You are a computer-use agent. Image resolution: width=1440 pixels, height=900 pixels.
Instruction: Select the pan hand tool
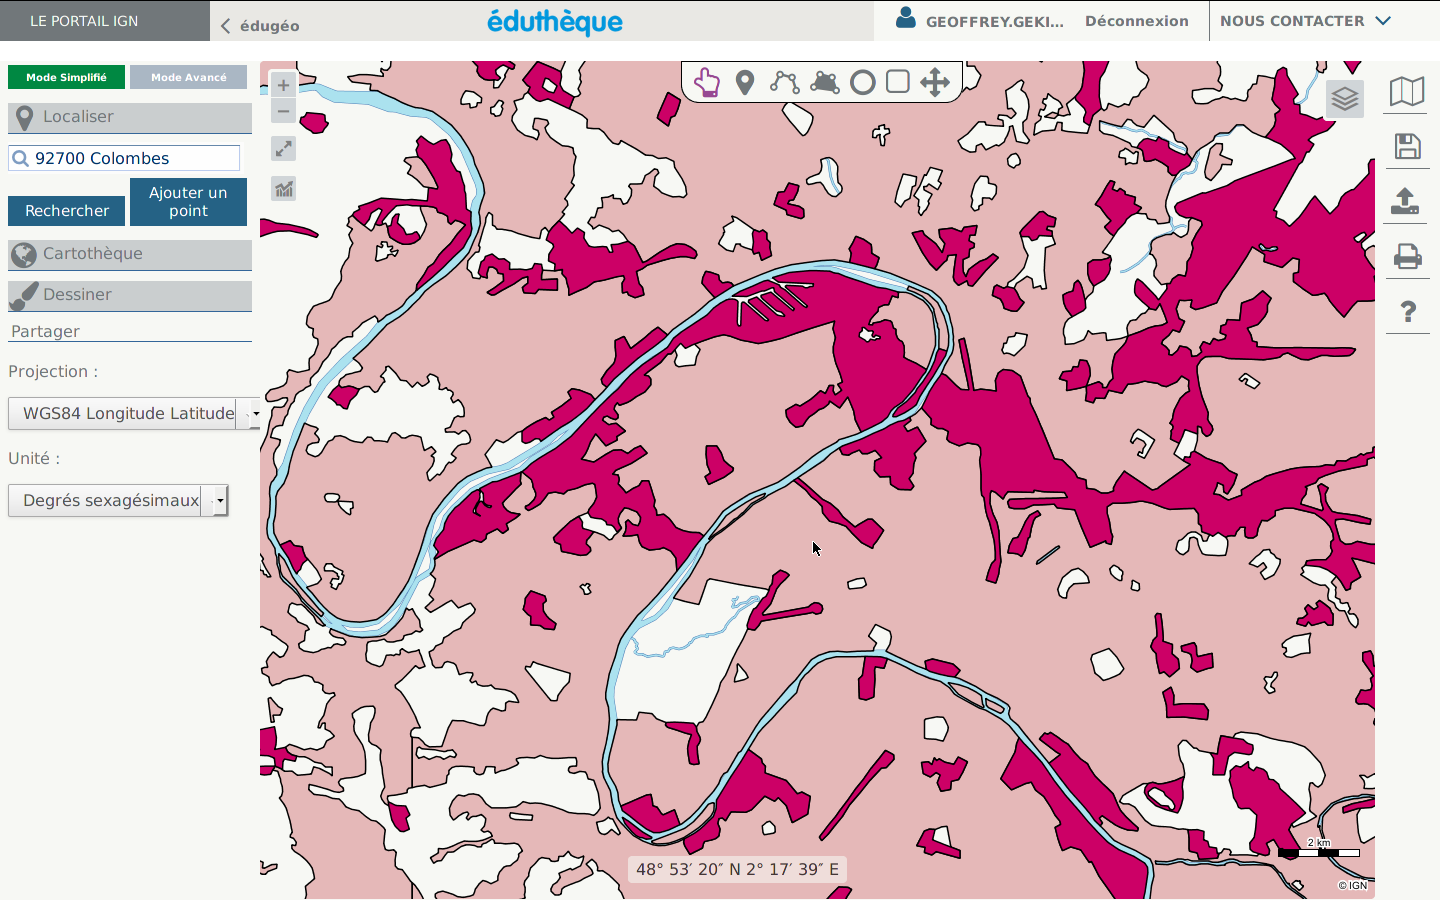click(707, 82)
